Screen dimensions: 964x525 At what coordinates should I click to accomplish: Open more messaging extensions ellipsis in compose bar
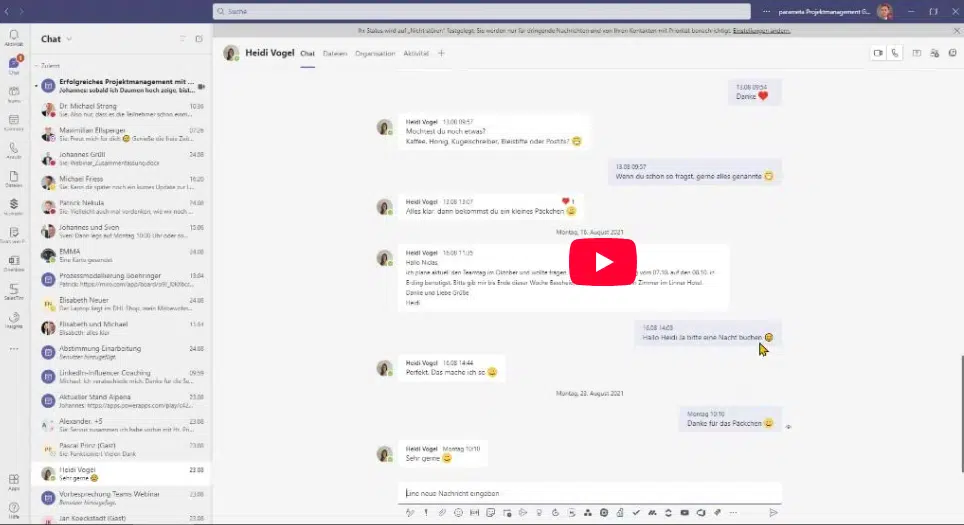click(733, 513)
